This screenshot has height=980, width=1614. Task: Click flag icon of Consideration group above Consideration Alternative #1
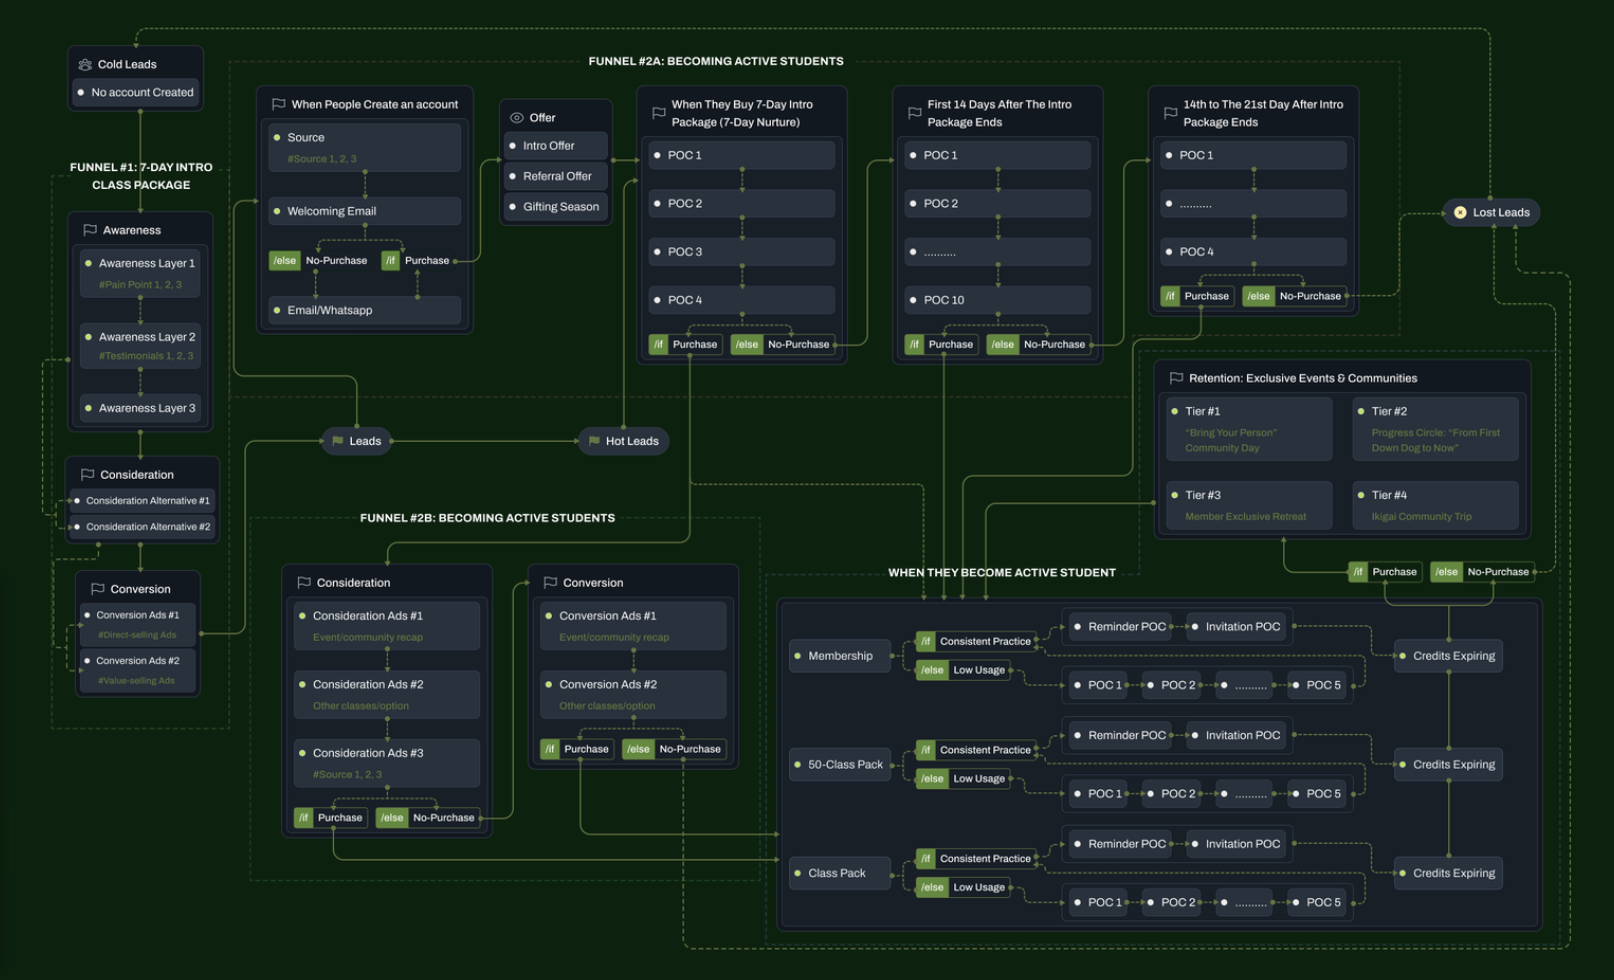[x=87, y=475]
